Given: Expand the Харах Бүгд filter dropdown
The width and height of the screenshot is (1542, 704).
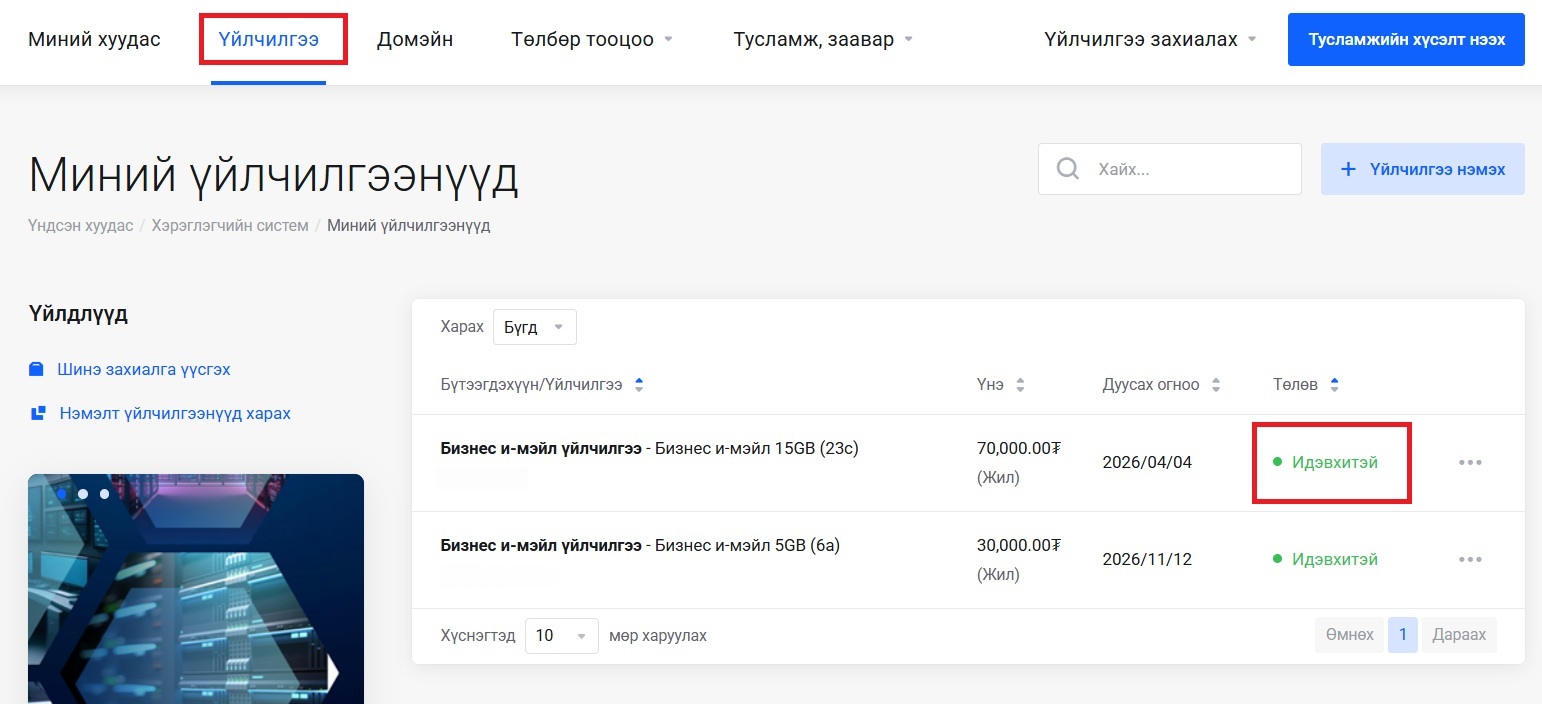Looking at the screenshot, I should [x=534, y=328].
